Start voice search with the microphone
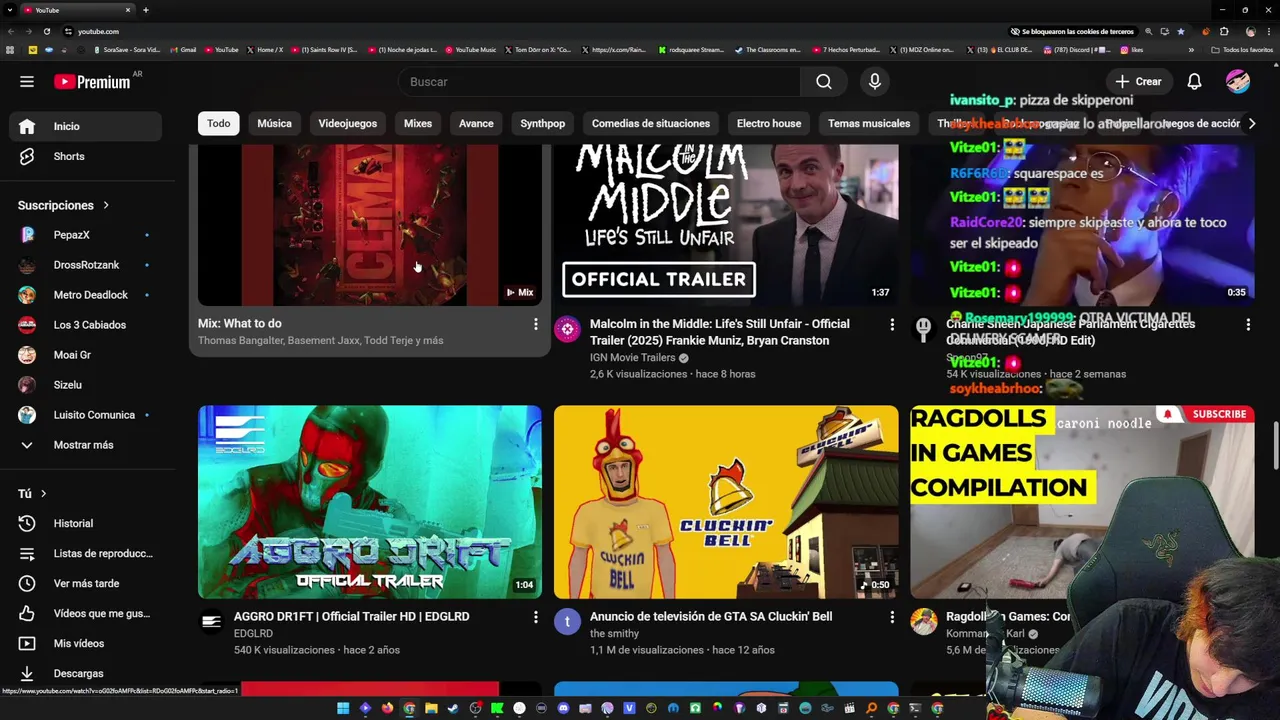This screenshot has width=1280, height=720. (x=875, y=82)
